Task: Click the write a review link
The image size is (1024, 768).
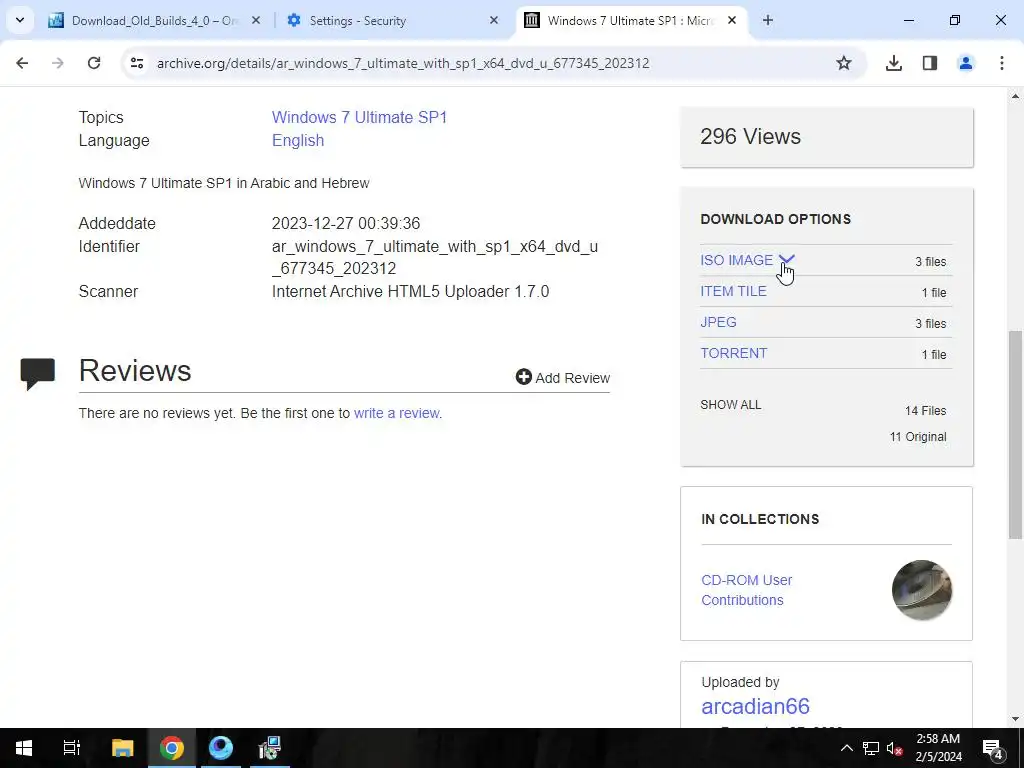Action: pos(397,413)
